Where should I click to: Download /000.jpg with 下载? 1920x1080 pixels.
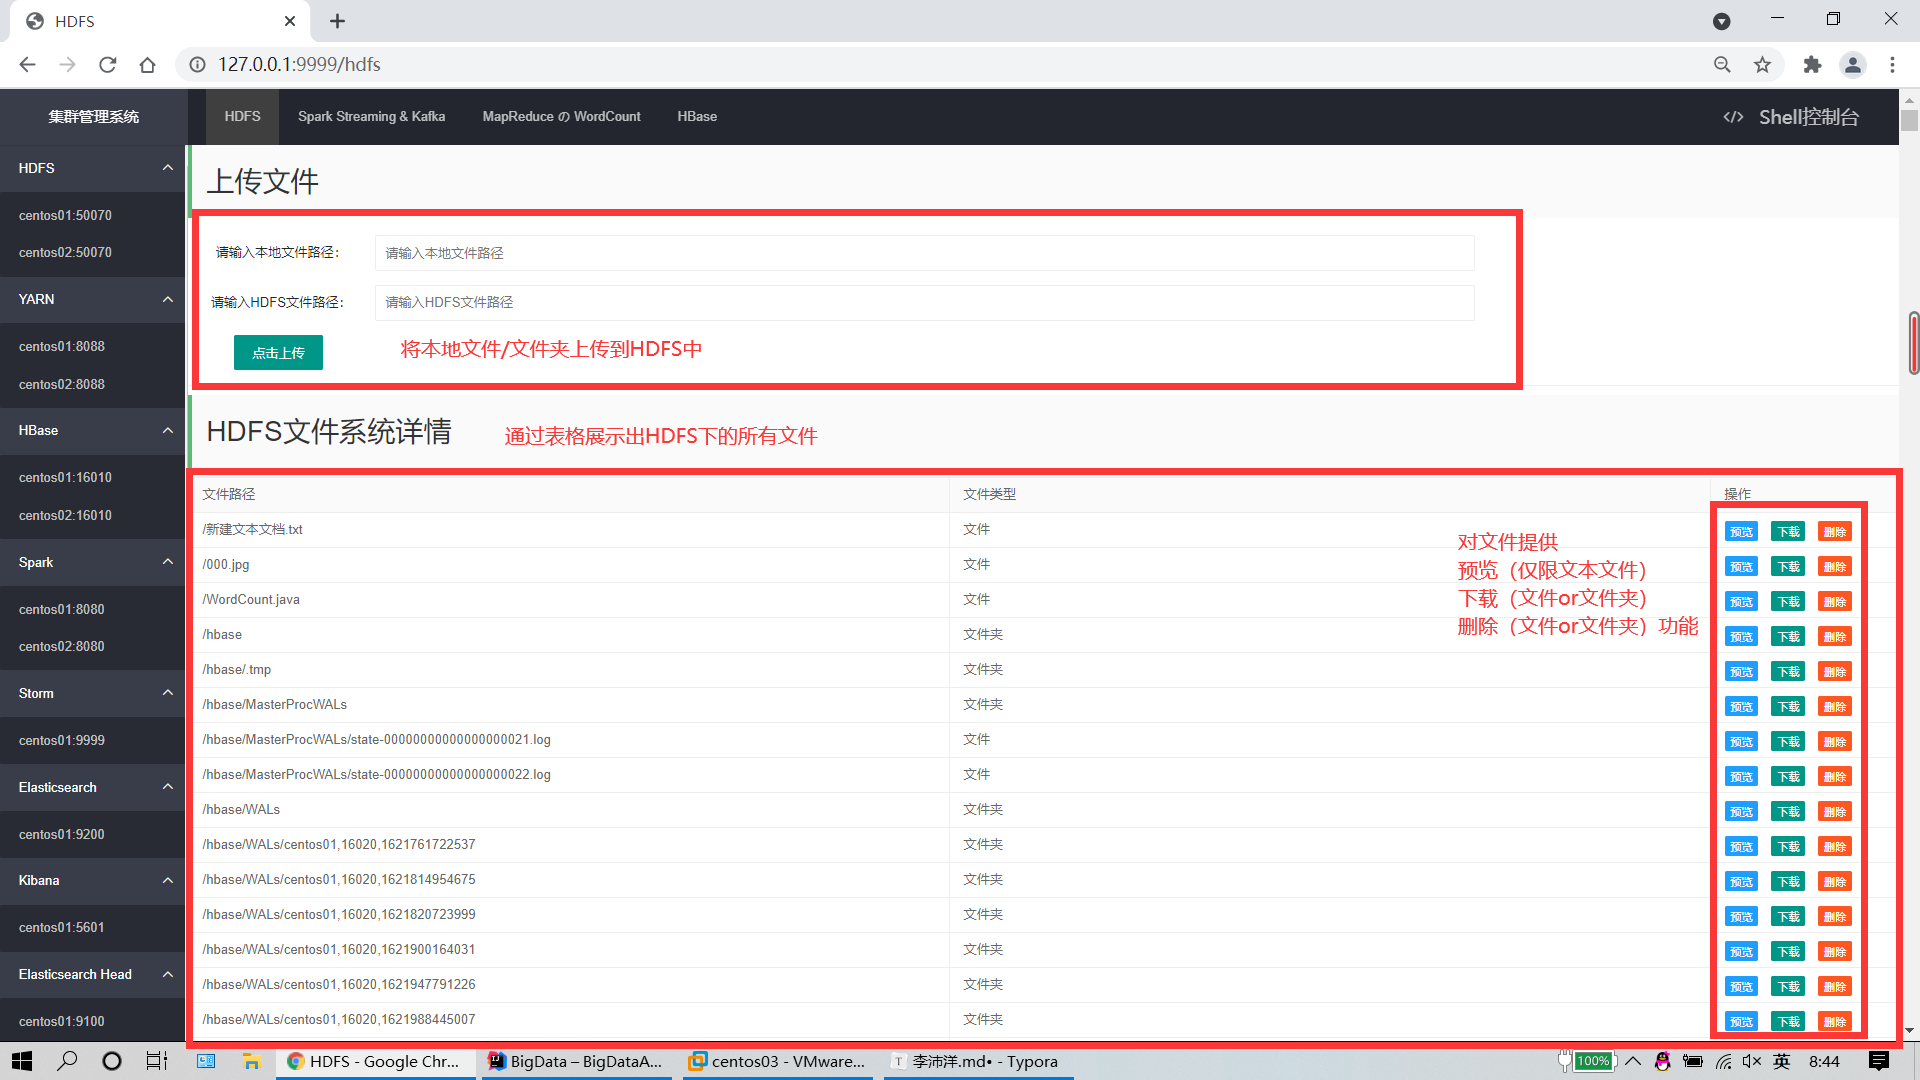[x=1788, y=567]
